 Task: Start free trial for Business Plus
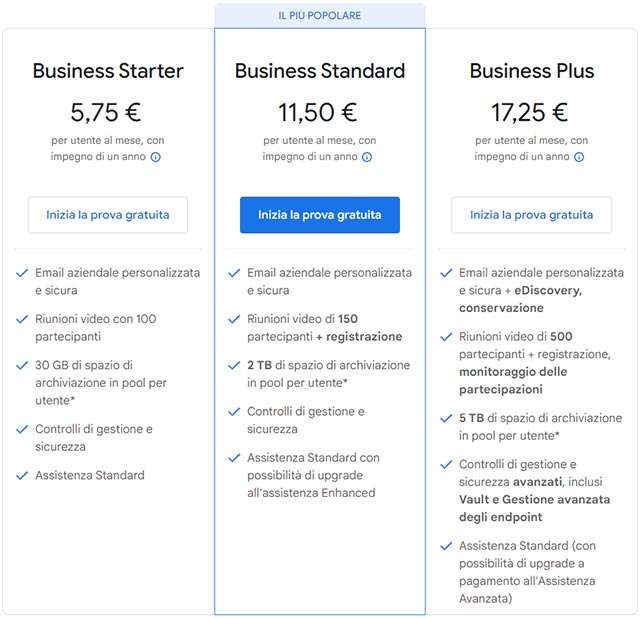tap(532, 215)
